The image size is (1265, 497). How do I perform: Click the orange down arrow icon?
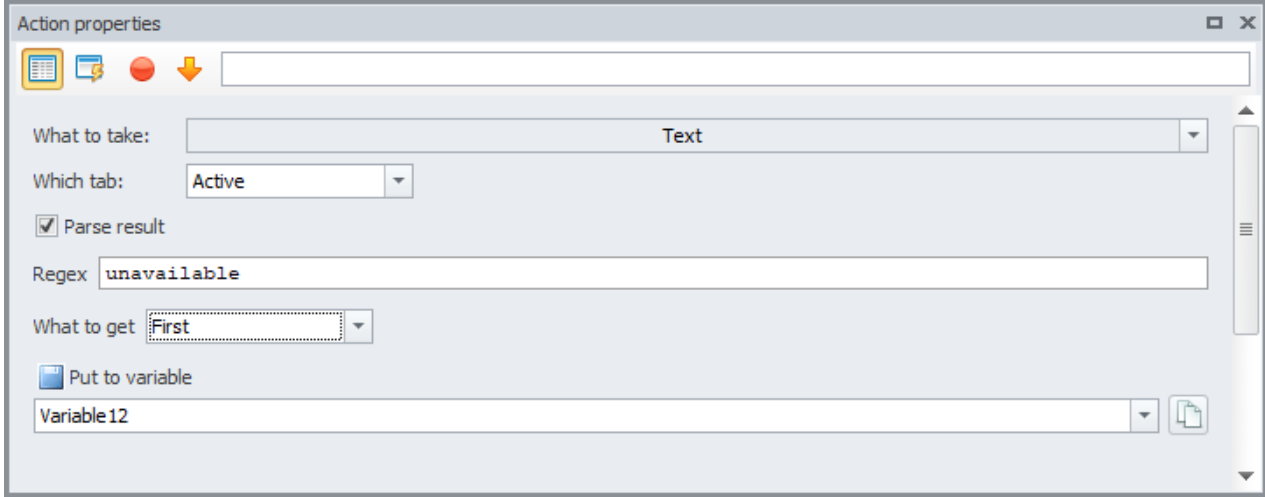point(190,69)
